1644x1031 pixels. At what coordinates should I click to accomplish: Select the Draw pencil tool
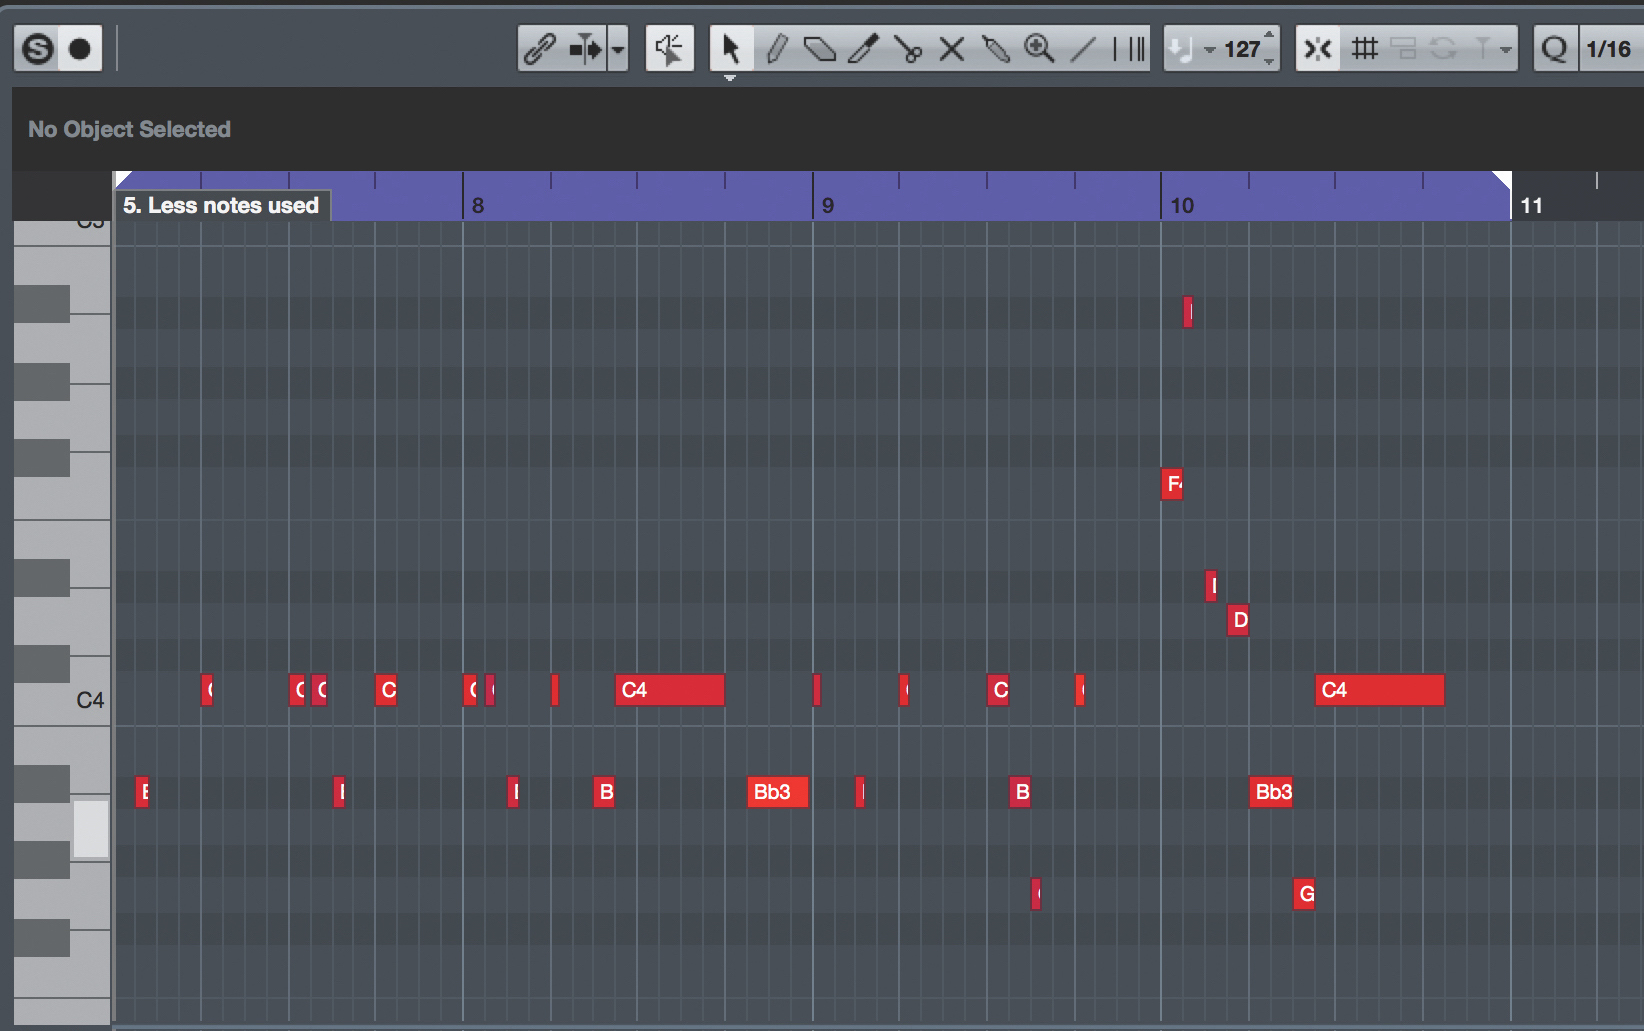coord(776,48)
